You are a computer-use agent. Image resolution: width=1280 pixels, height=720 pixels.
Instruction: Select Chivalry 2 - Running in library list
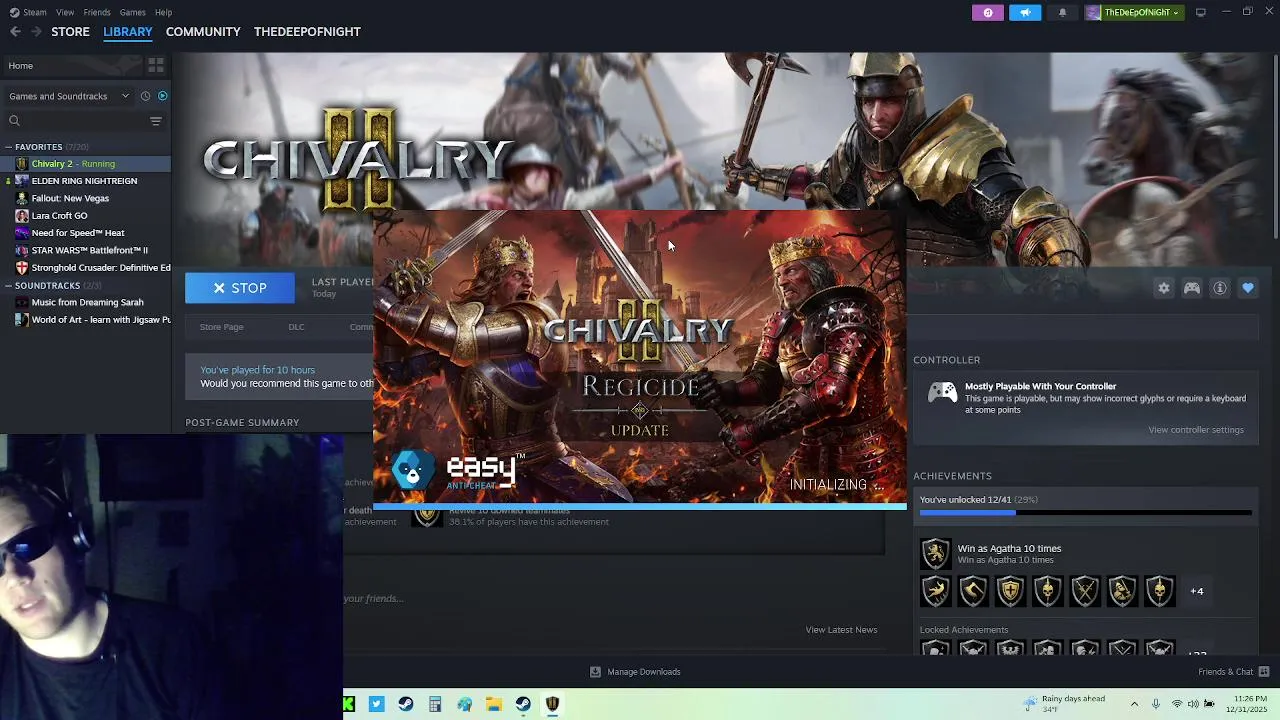tap(85, 164)
